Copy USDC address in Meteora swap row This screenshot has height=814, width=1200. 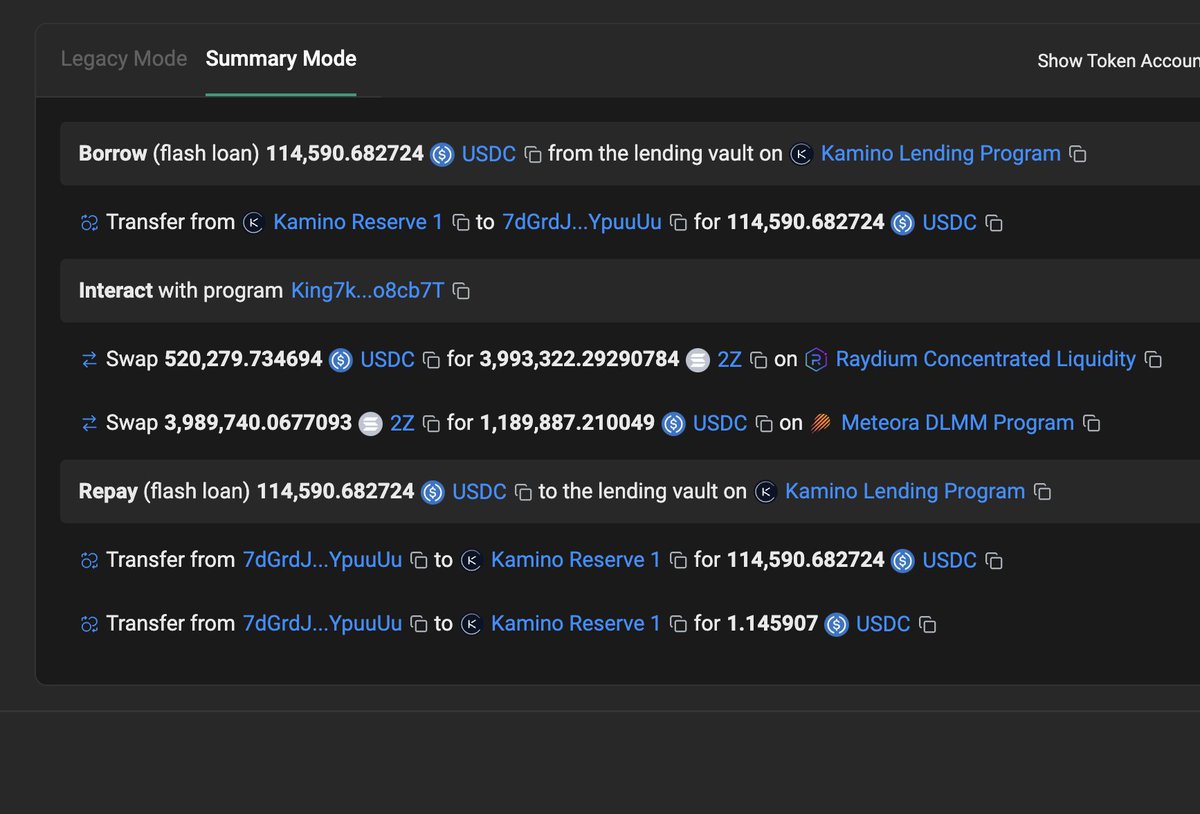(764, 424)
